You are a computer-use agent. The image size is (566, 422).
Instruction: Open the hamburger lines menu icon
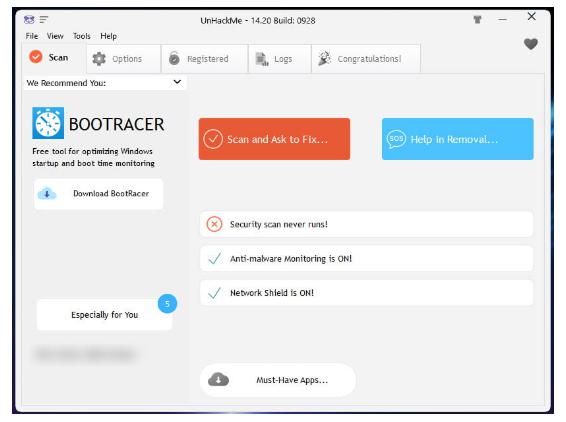tap(44, 19)
